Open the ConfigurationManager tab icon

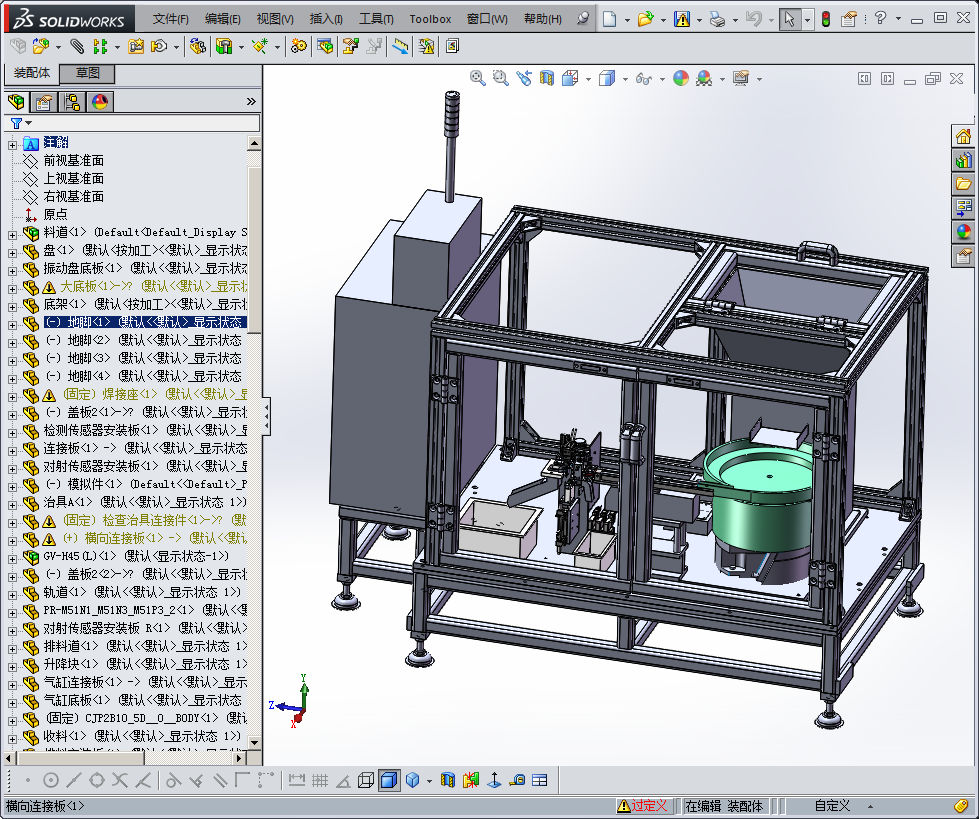pyautogui.click(x=72, y=101)
